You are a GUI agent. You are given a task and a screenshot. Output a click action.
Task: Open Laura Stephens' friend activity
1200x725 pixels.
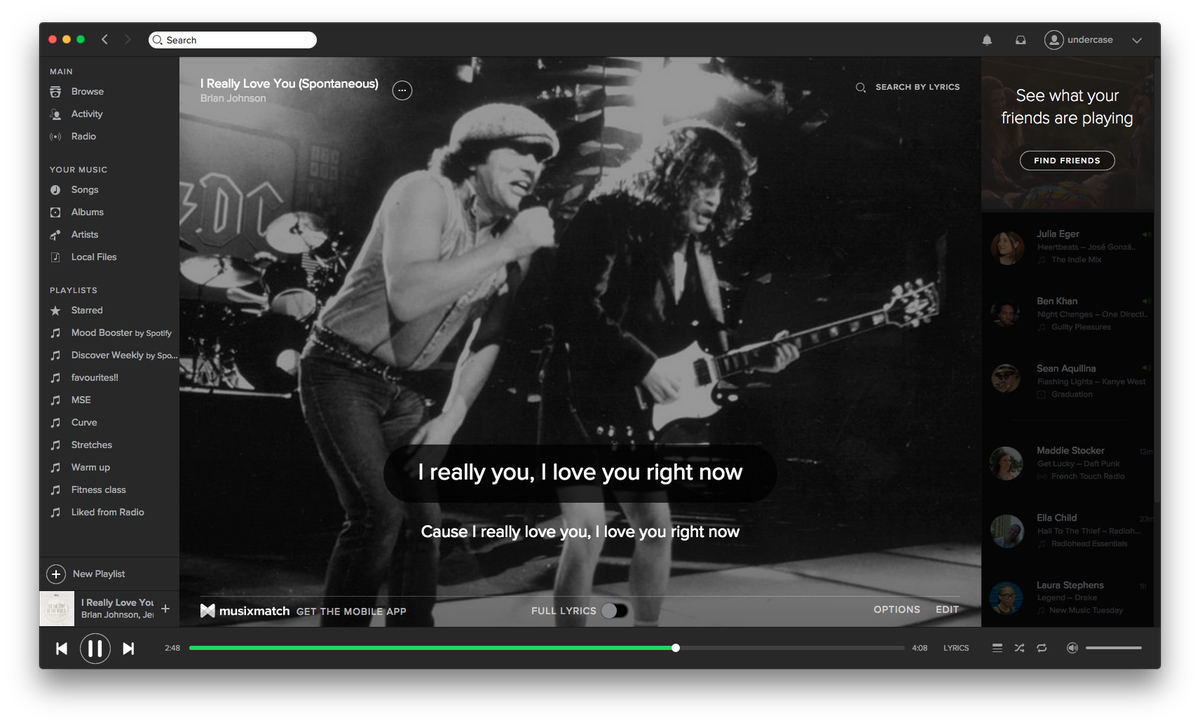[1067, 597]
